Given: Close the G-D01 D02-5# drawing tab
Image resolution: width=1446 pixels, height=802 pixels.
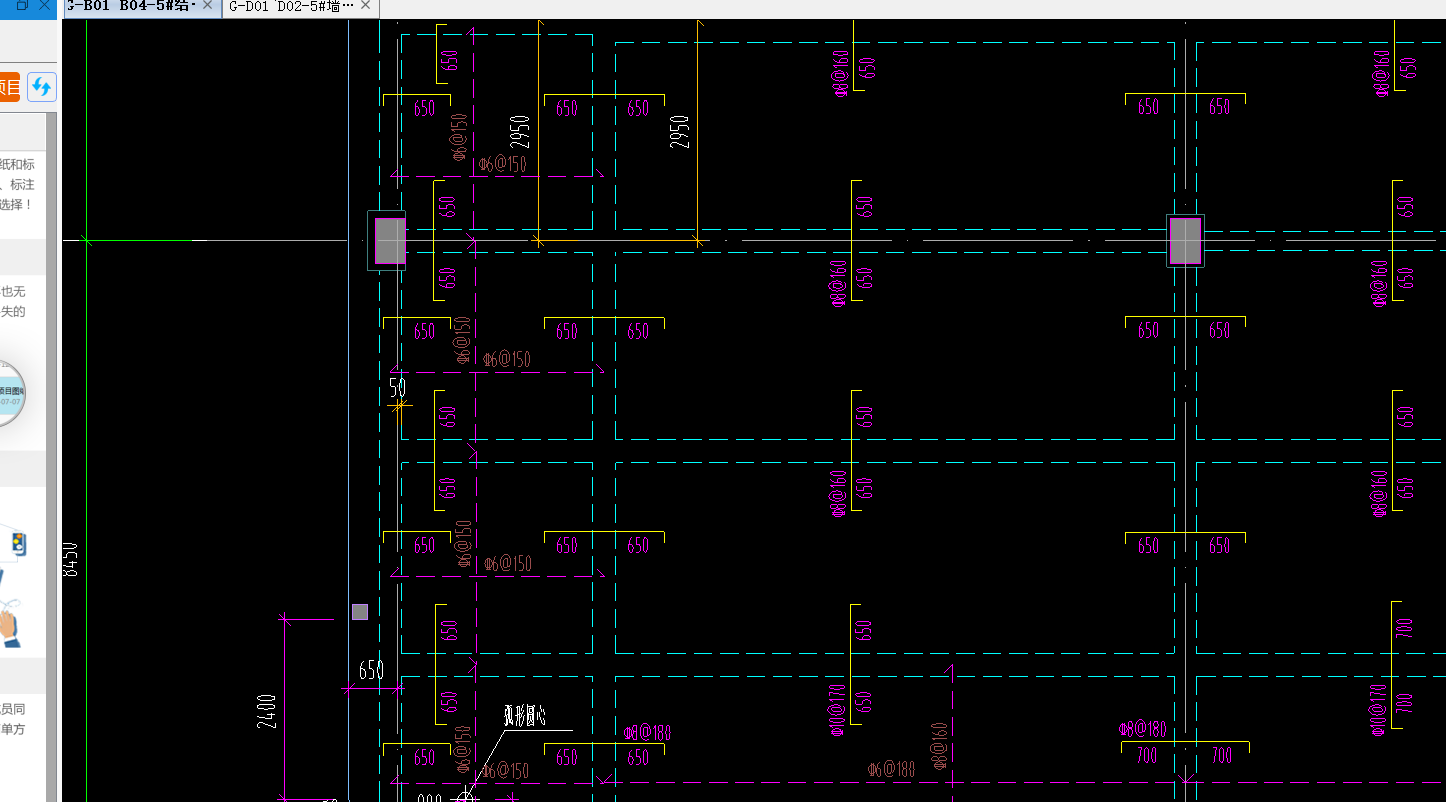Looking at the screenshot, I should [x=365, y=5].
